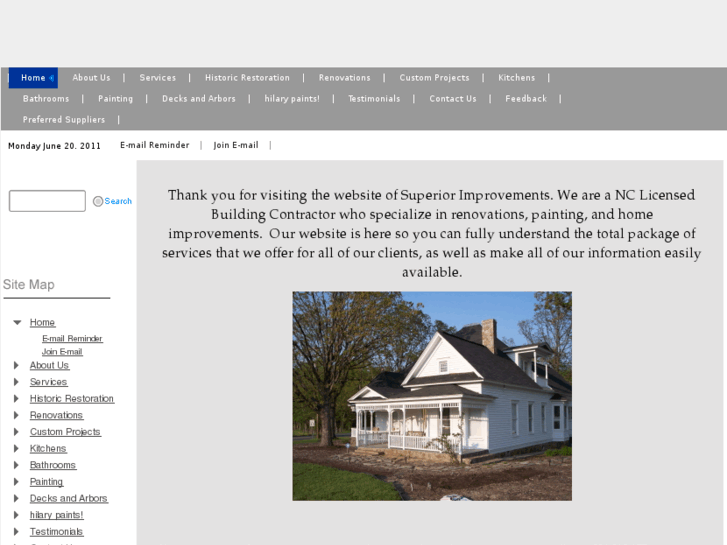727x545 pixels.
Task: Open Historic Restoration link in Site Map
Action: 72,399
